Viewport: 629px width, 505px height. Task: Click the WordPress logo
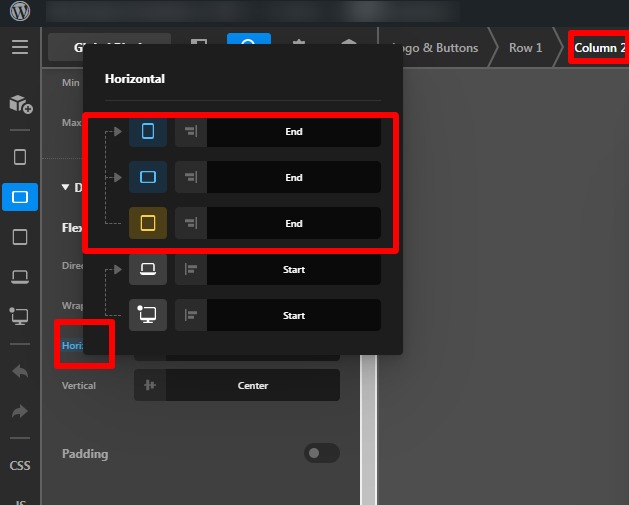click(20, 13)
